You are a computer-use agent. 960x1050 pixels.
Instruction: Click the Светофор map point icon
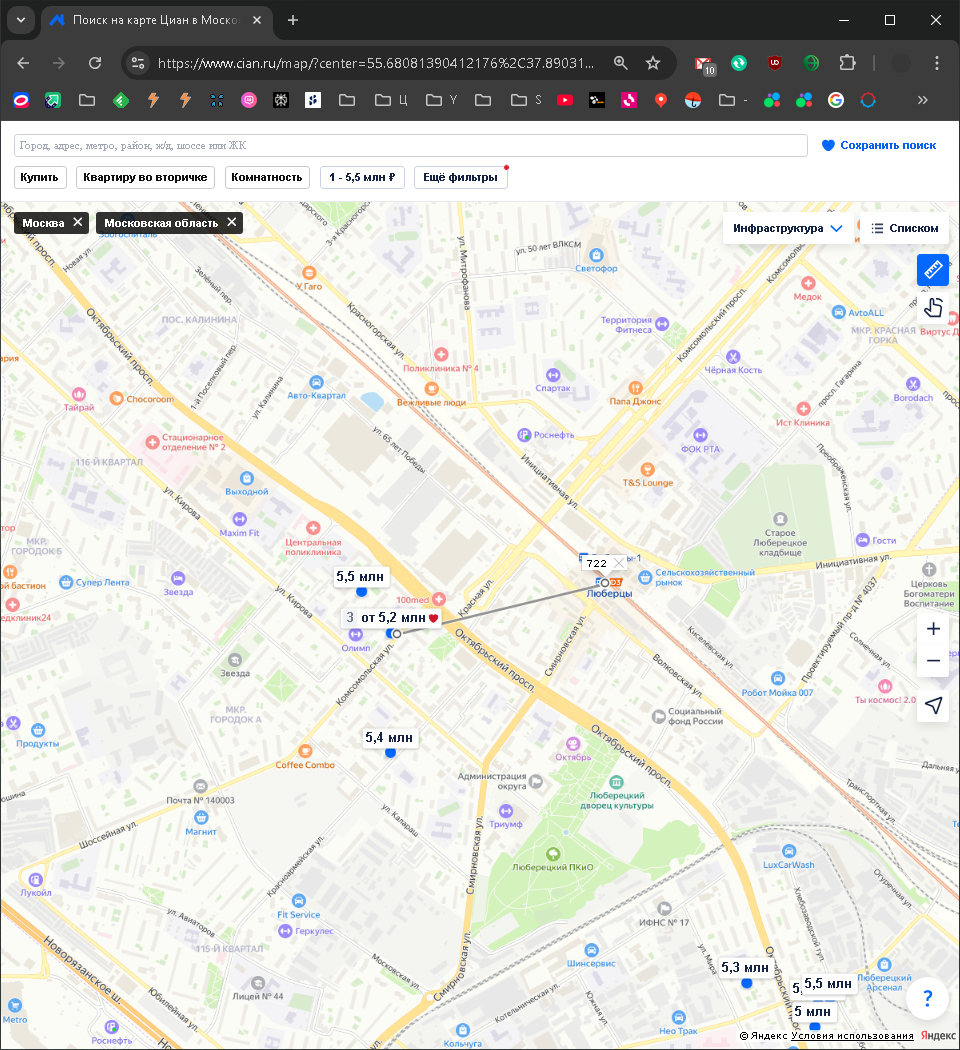click(x=596, y=255)
